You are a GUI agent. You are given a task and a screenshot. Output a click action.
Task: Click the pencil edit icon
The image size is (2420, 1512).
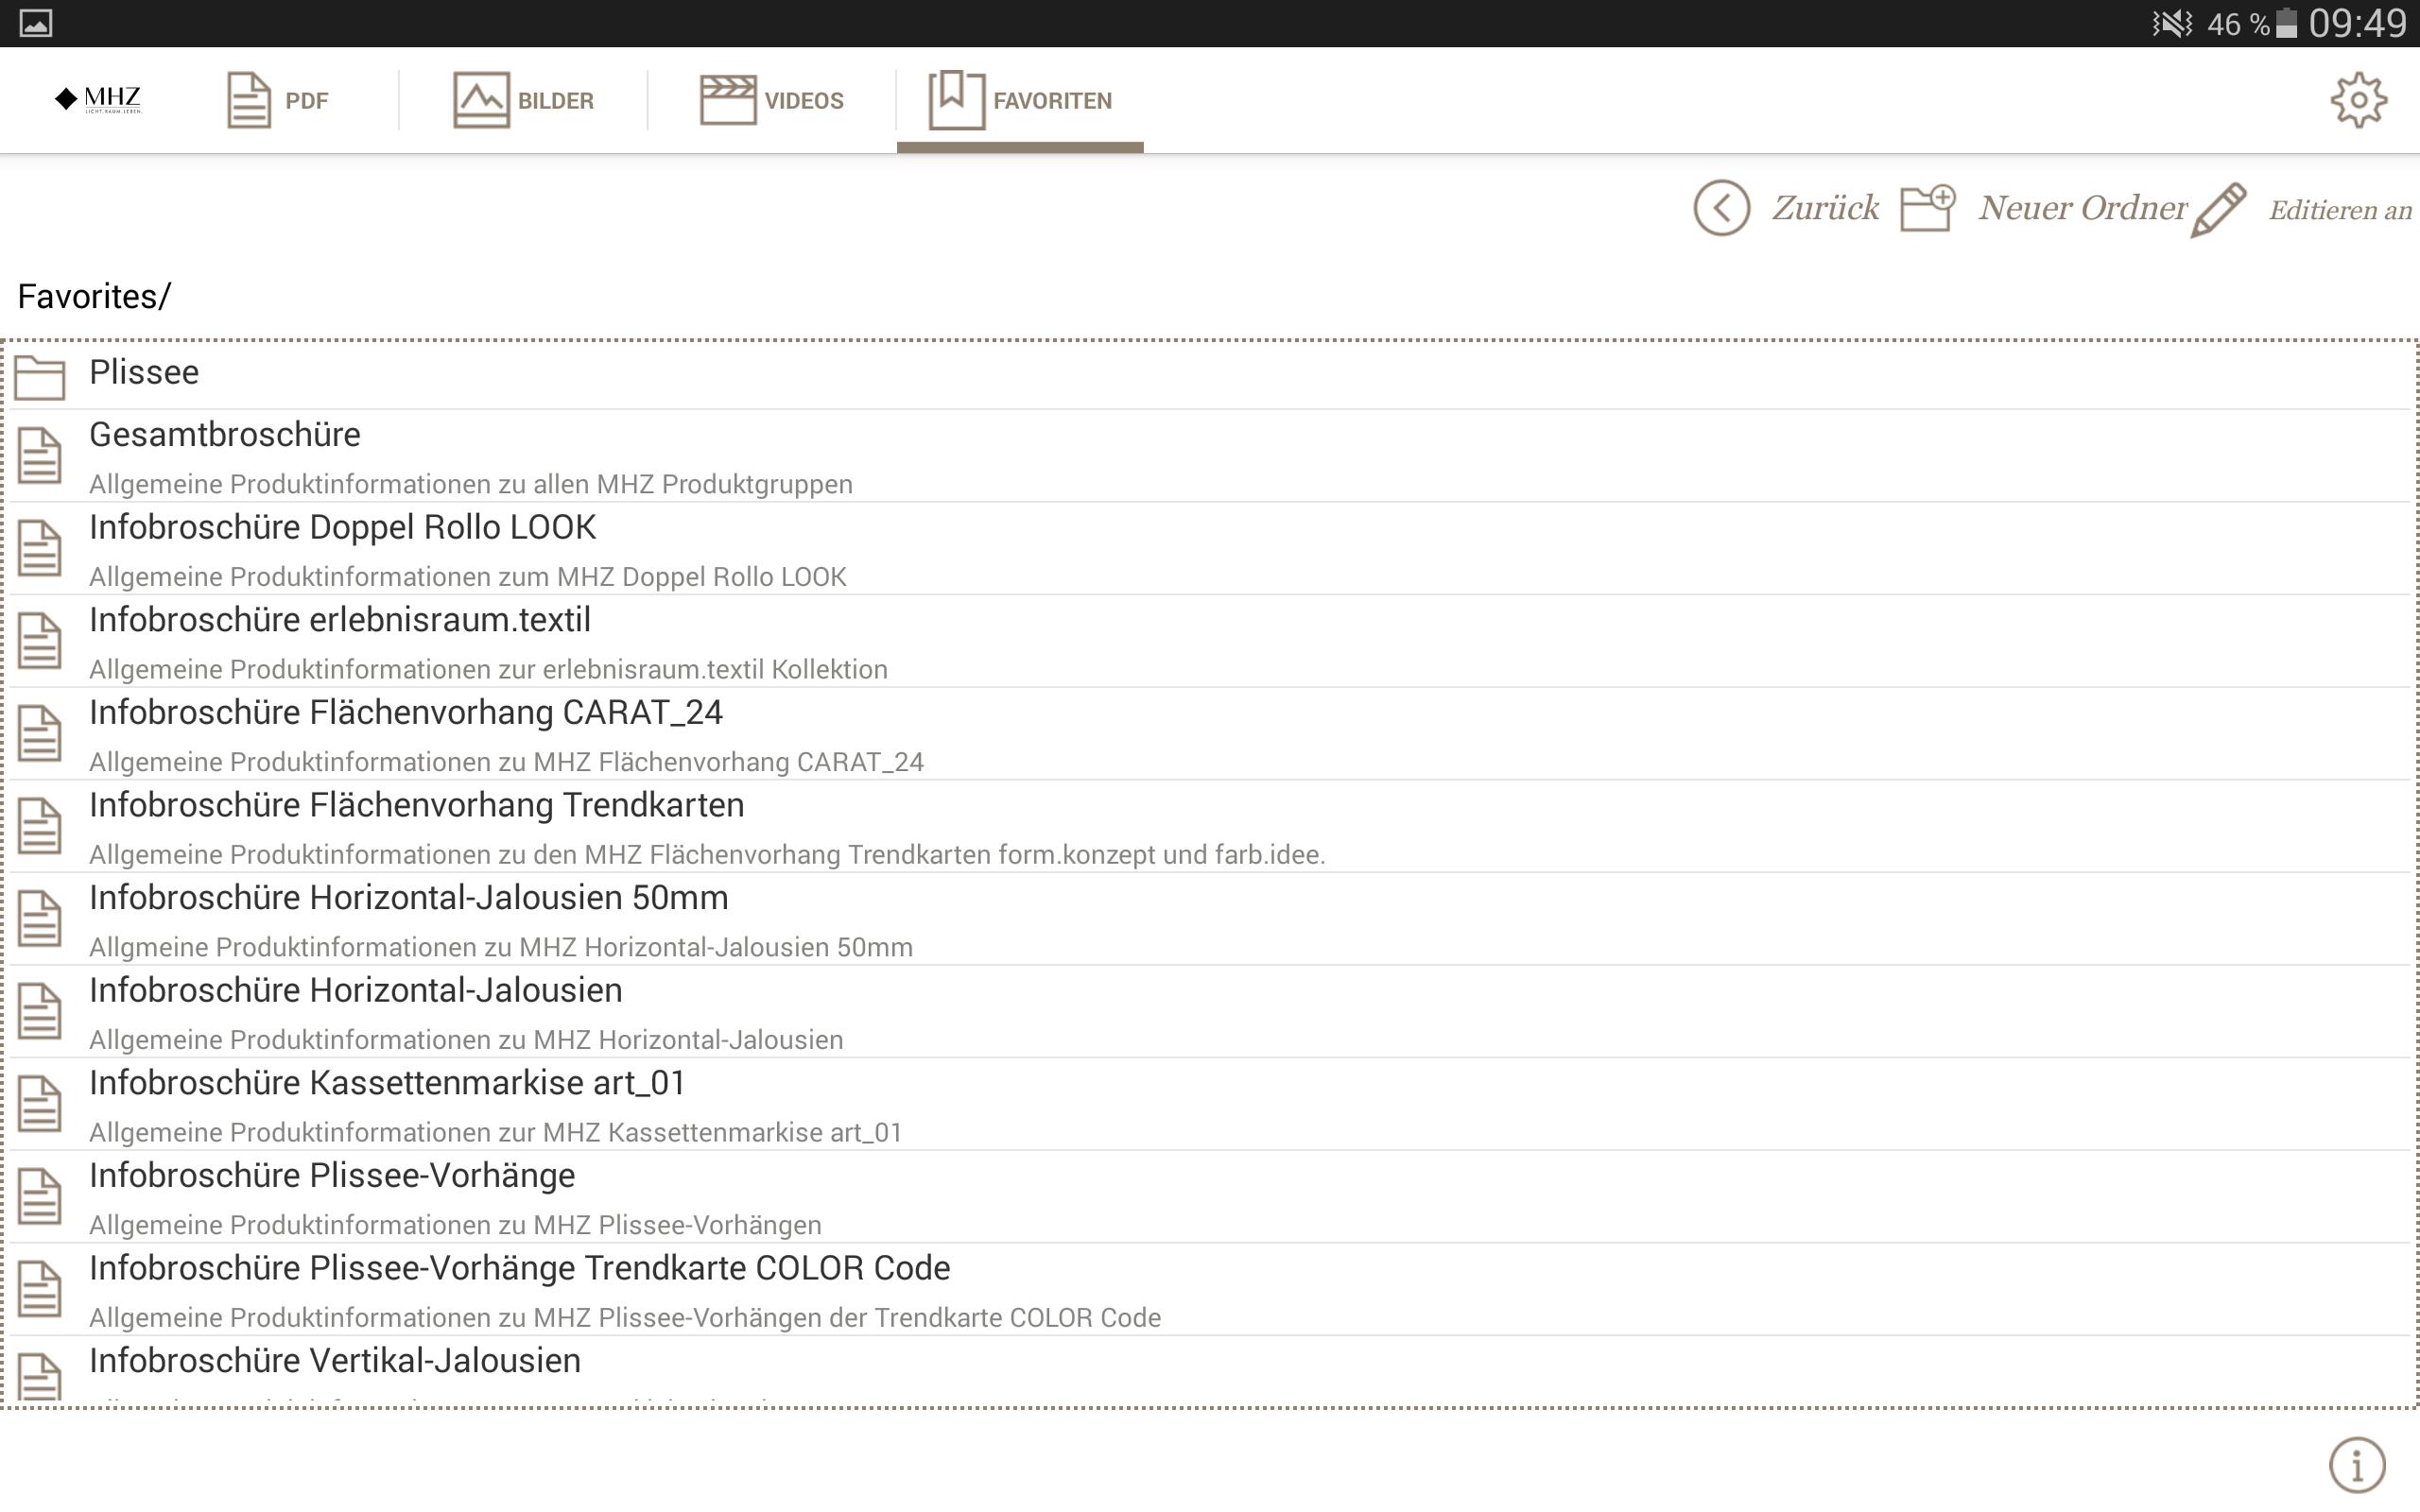pyautogui.click(x=2218, y=209)
